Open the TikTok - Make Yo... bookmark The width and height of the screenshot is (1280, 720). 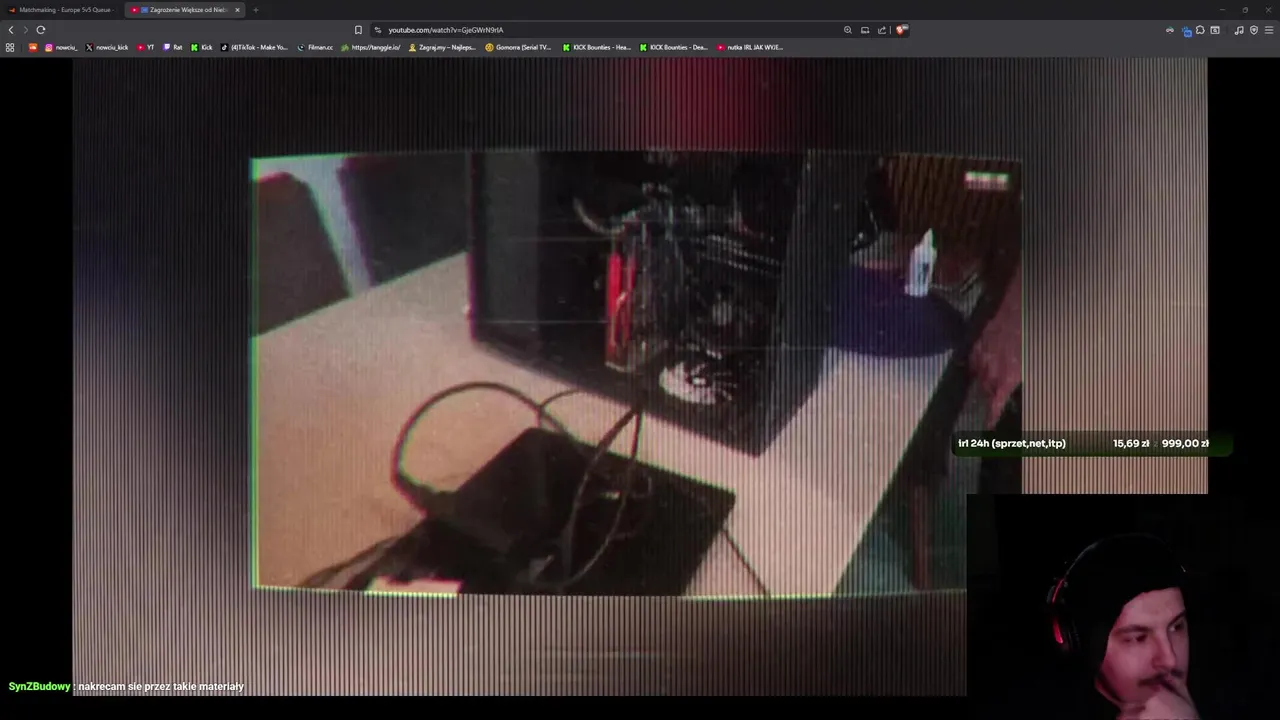click(x=254, y=47)
